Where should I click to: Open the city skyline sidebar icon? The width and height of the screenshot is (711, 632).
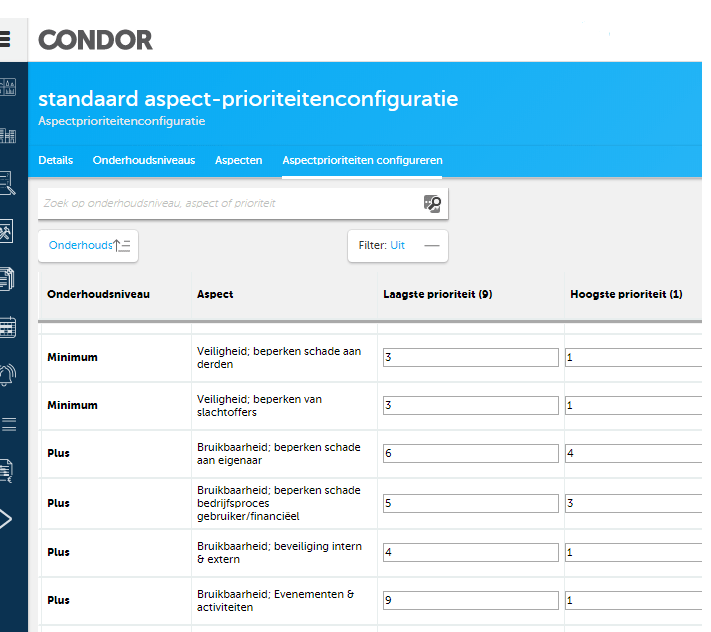tap(8, 87)
